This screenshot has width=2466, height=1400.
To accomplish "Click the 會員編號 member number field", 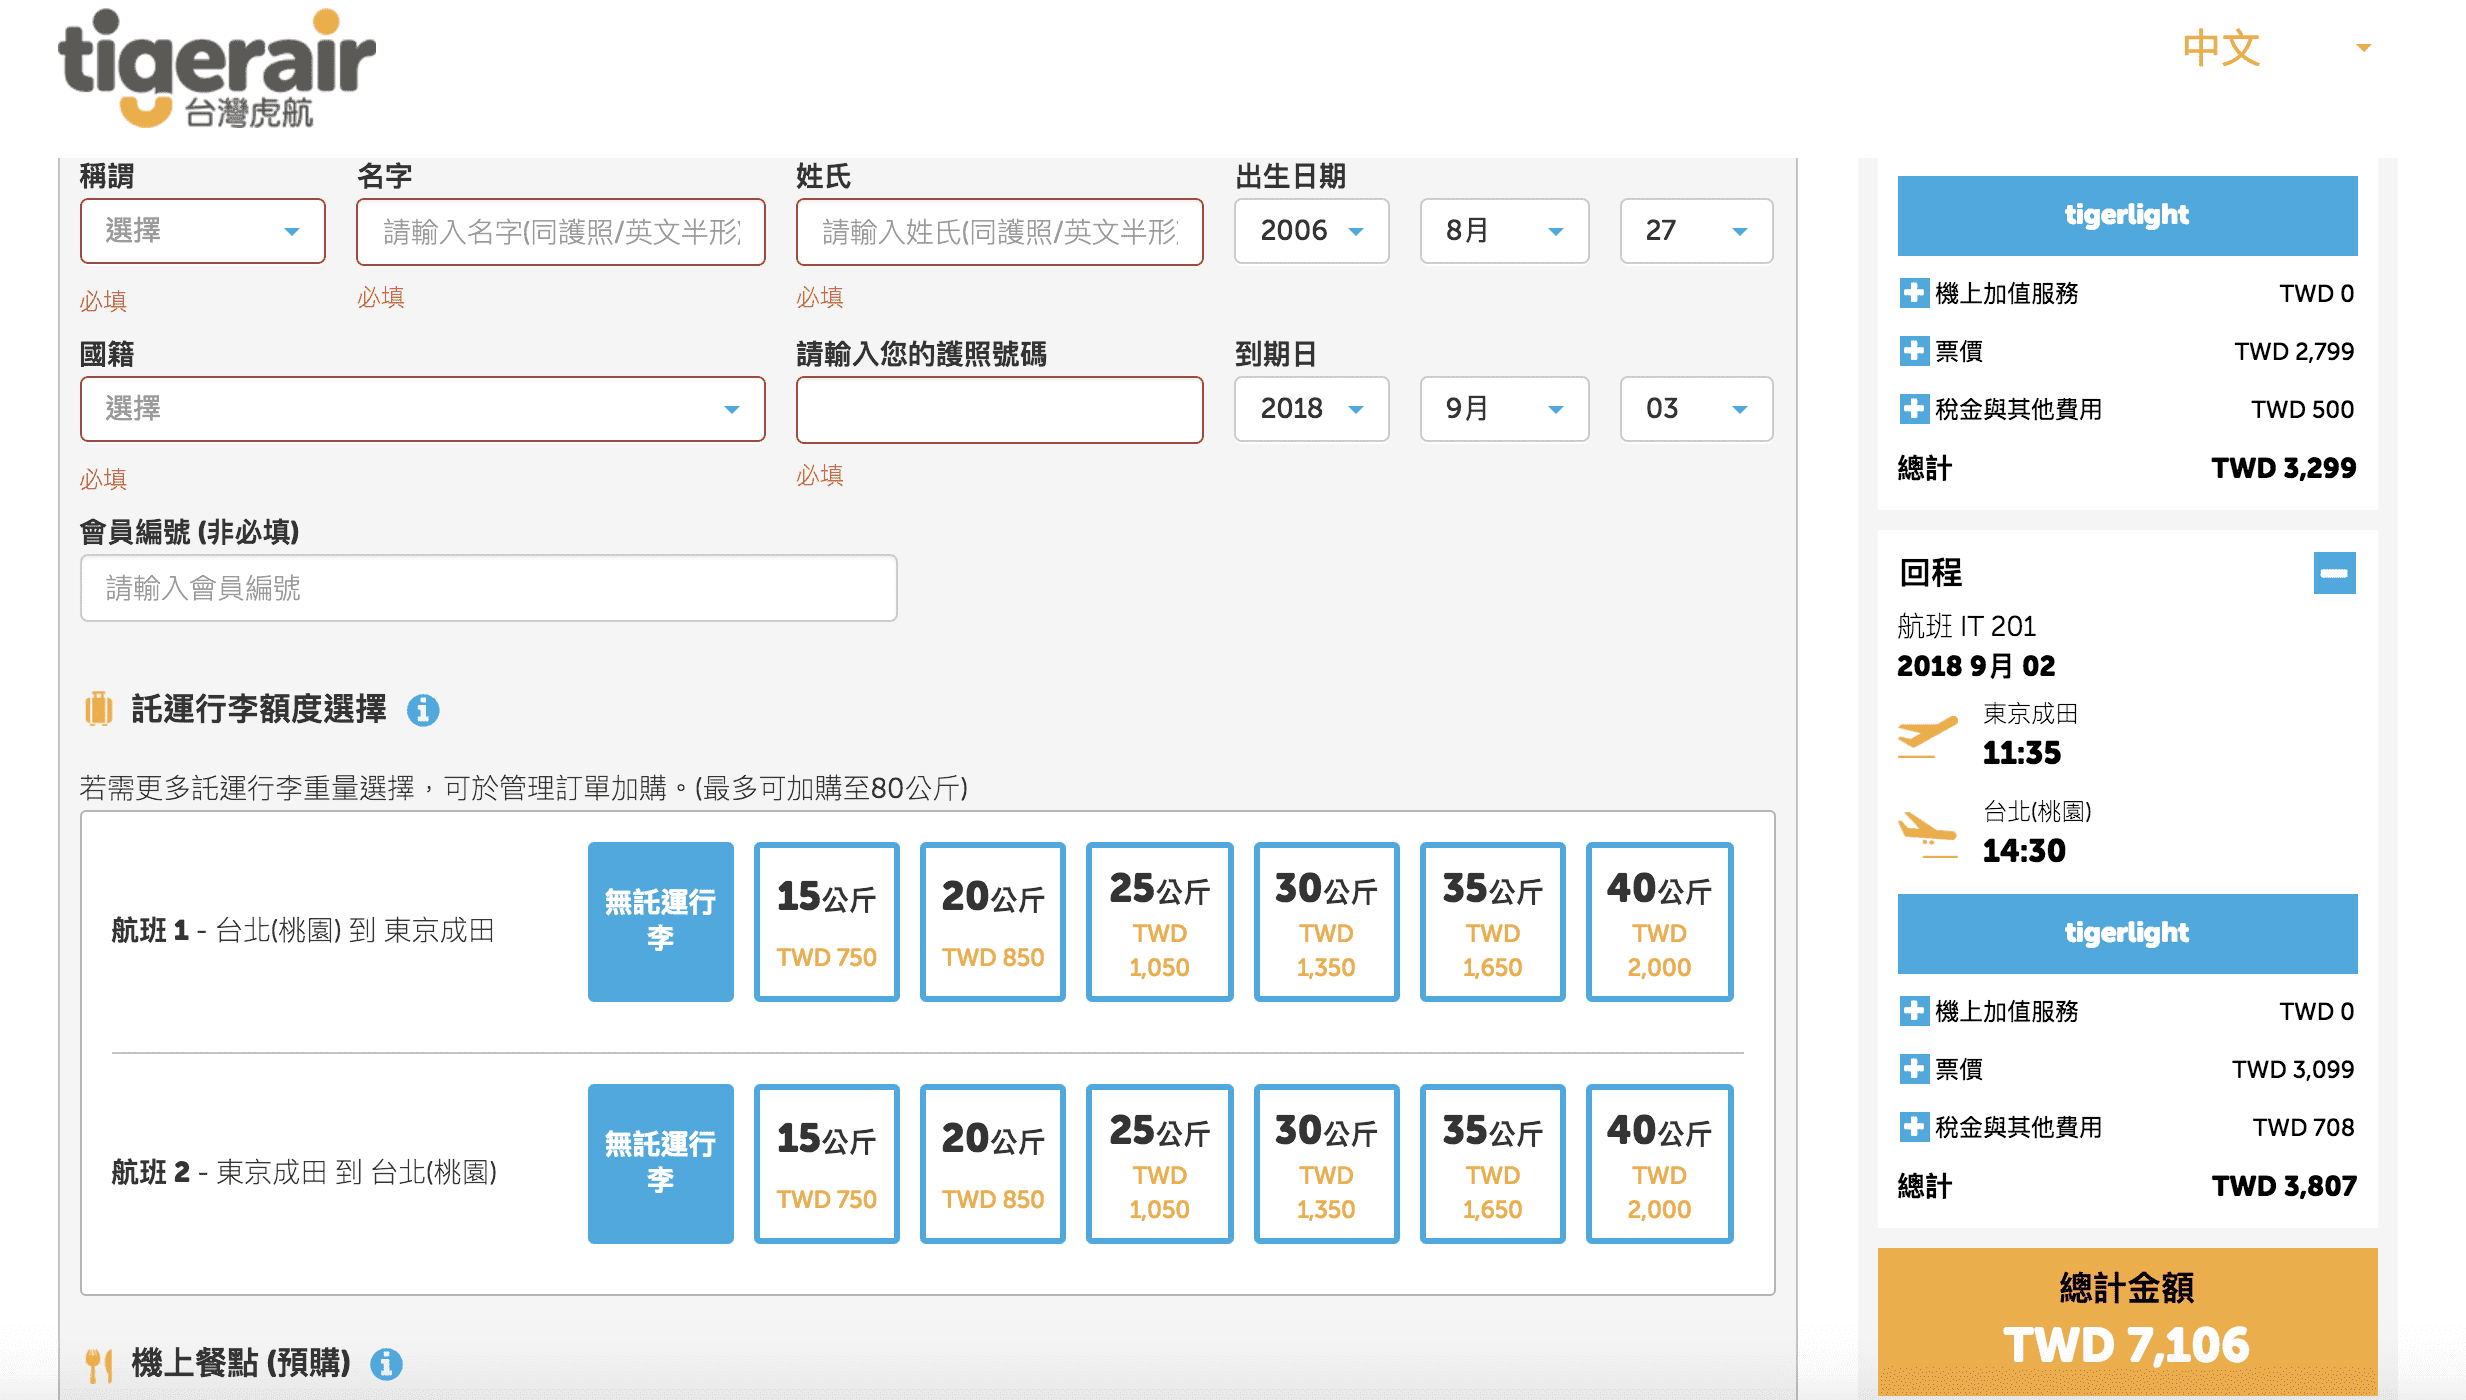I will 488,588.
